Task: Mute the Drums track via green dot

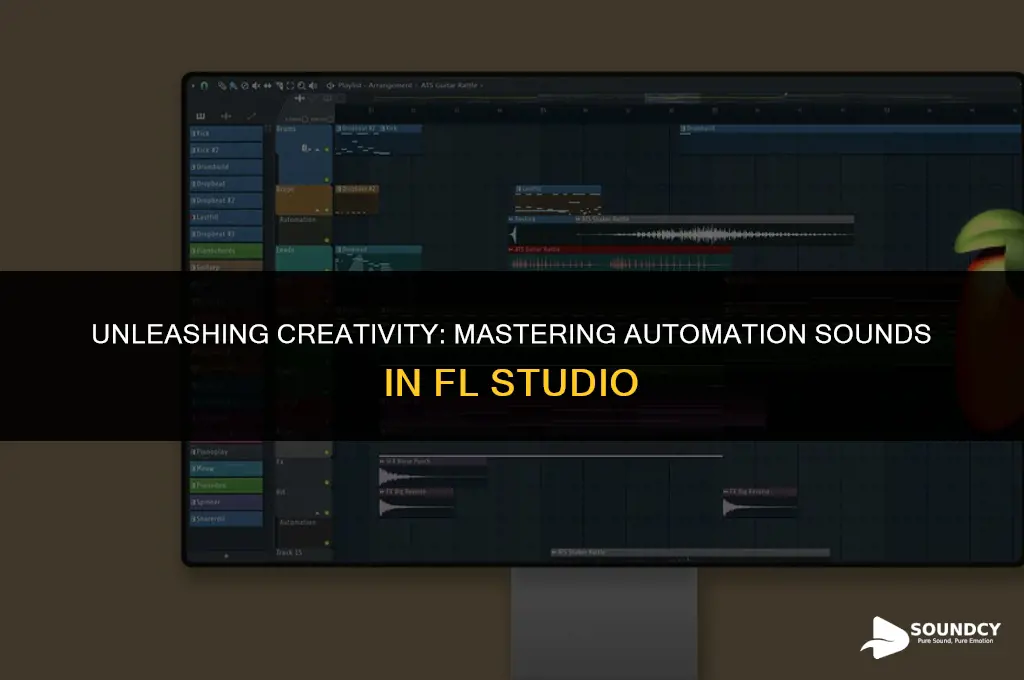Action: click(327, 150)
